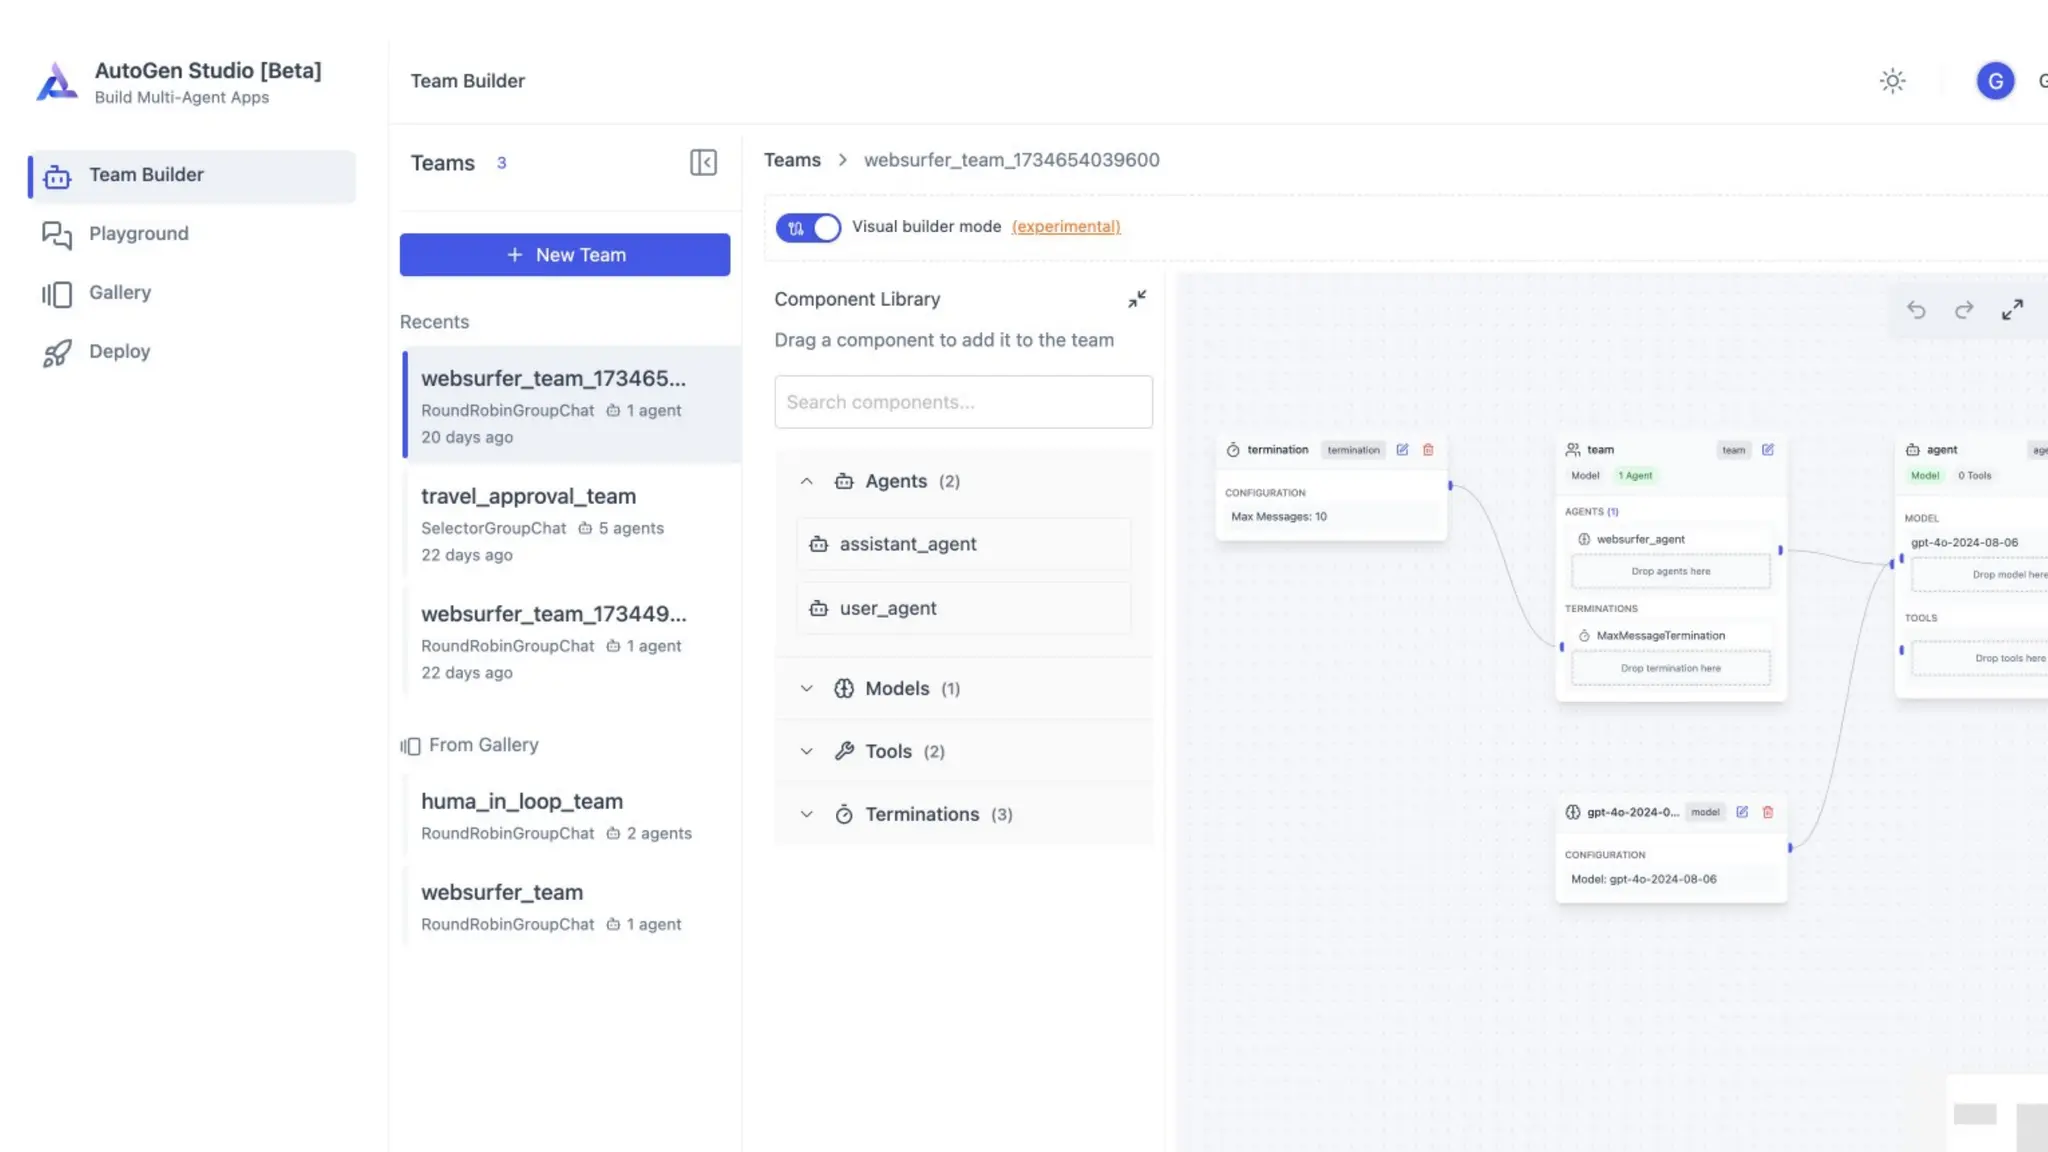This screenshot has height=1152, width=2048.
Task: Focus the Search components field
Action: coord(963,402)
